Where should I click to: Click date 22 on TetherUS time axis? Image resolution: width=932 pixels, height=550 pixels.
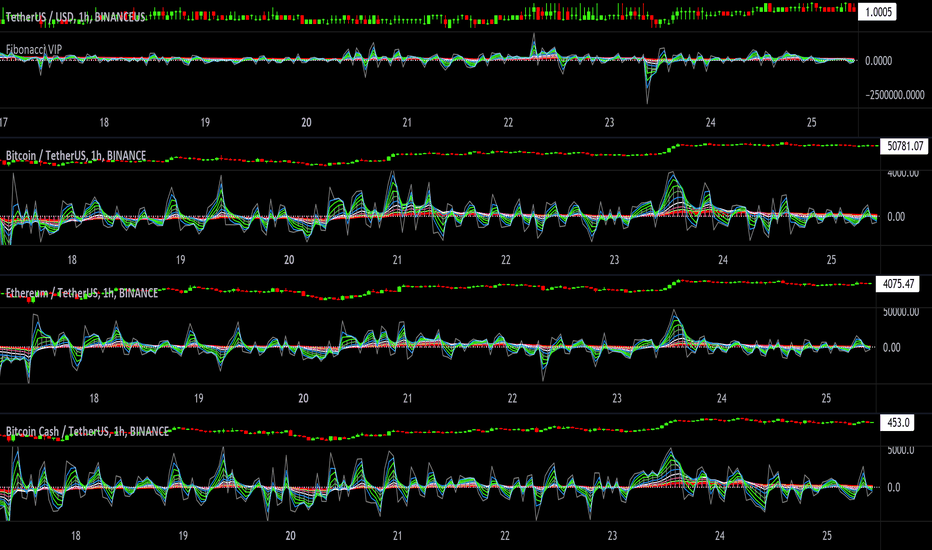point(508,122)
